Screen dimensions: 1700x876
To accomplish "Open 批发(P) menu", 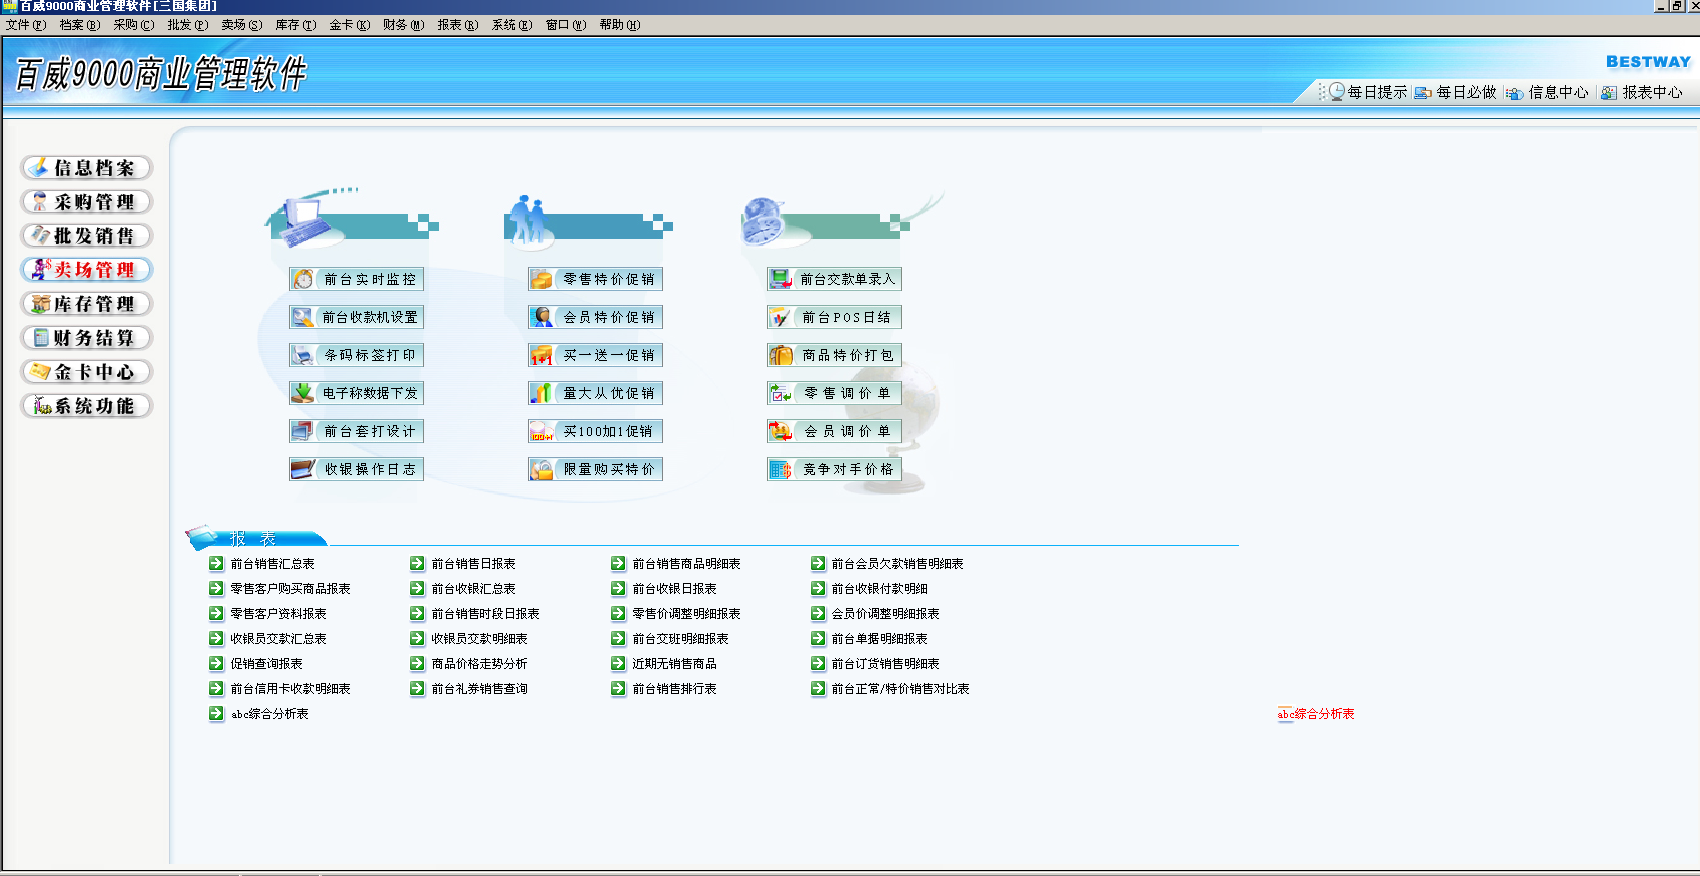I will (188, 25).
